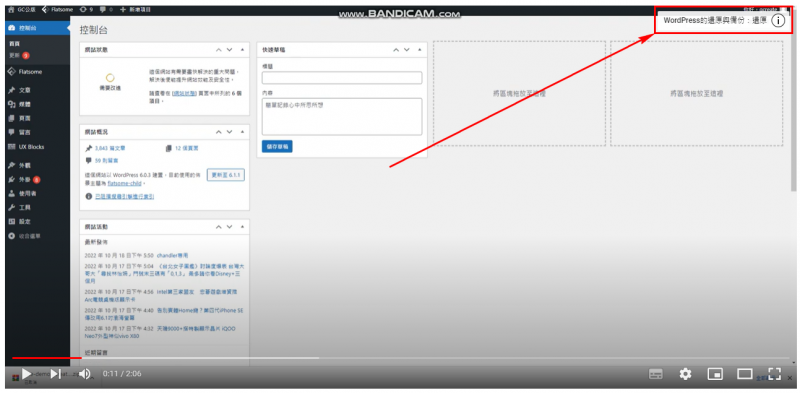Toggle collapse of 網站狀態 panel
800x393 pixels.
(242, 50)
